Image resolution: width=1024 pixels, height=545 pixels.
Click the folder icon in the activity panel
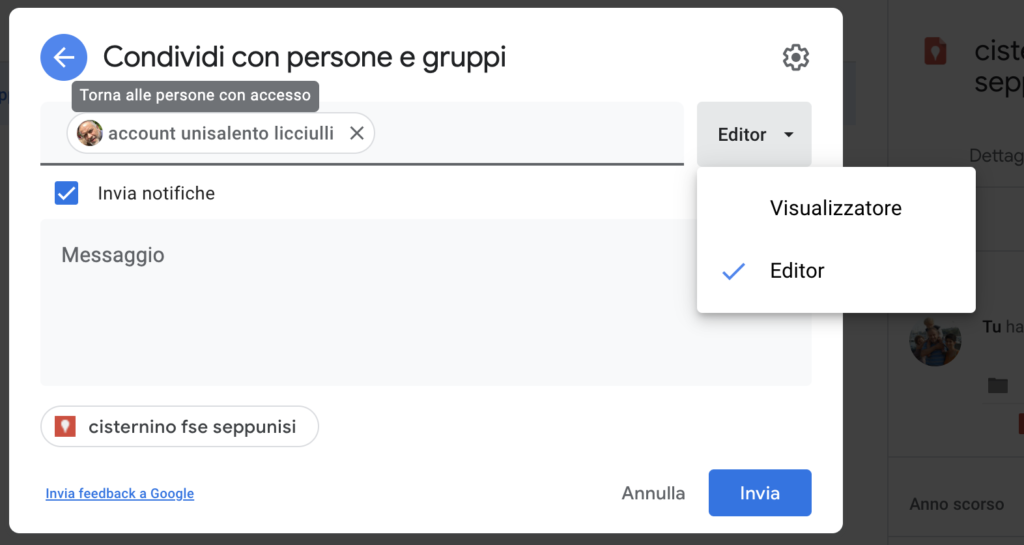[x=997, y=385]
